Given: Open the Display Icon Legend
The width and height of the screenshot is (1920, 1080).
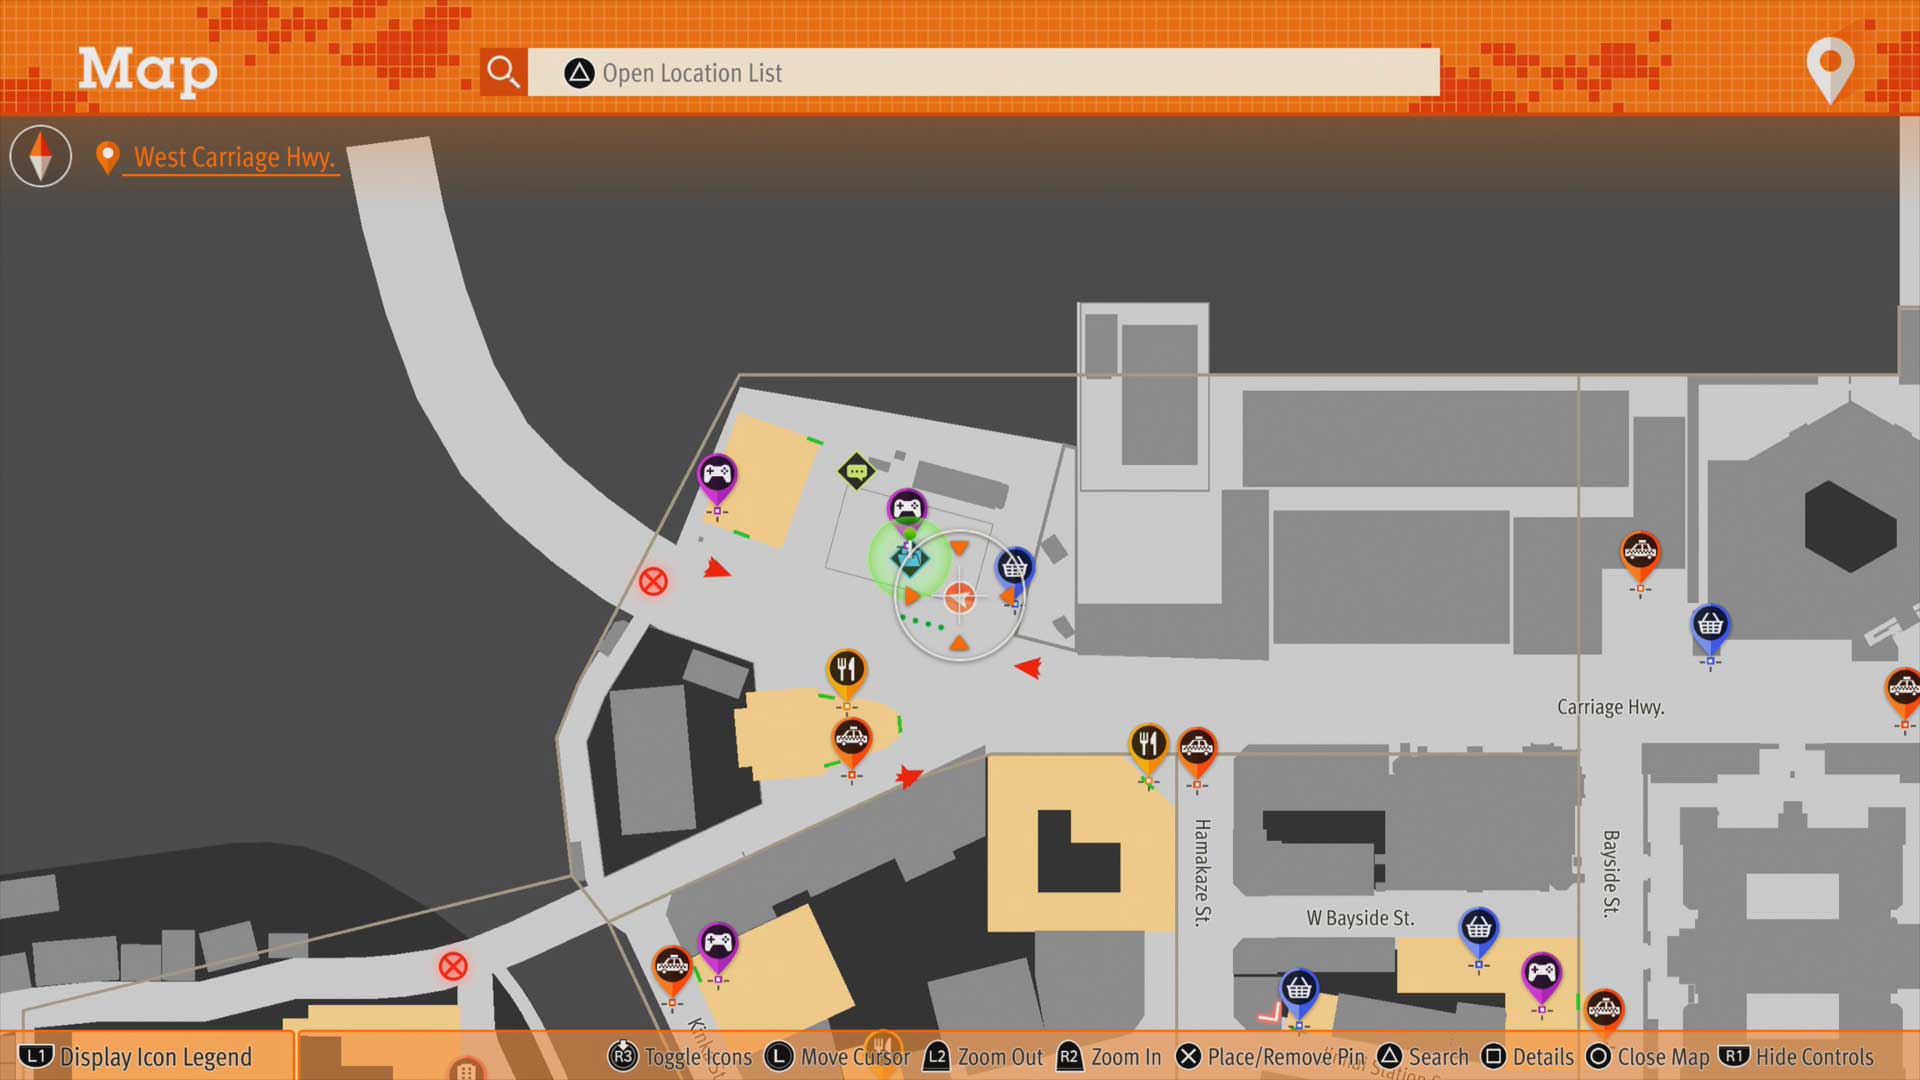Looking at the screenshot, I should click(x=136, y=1057).
